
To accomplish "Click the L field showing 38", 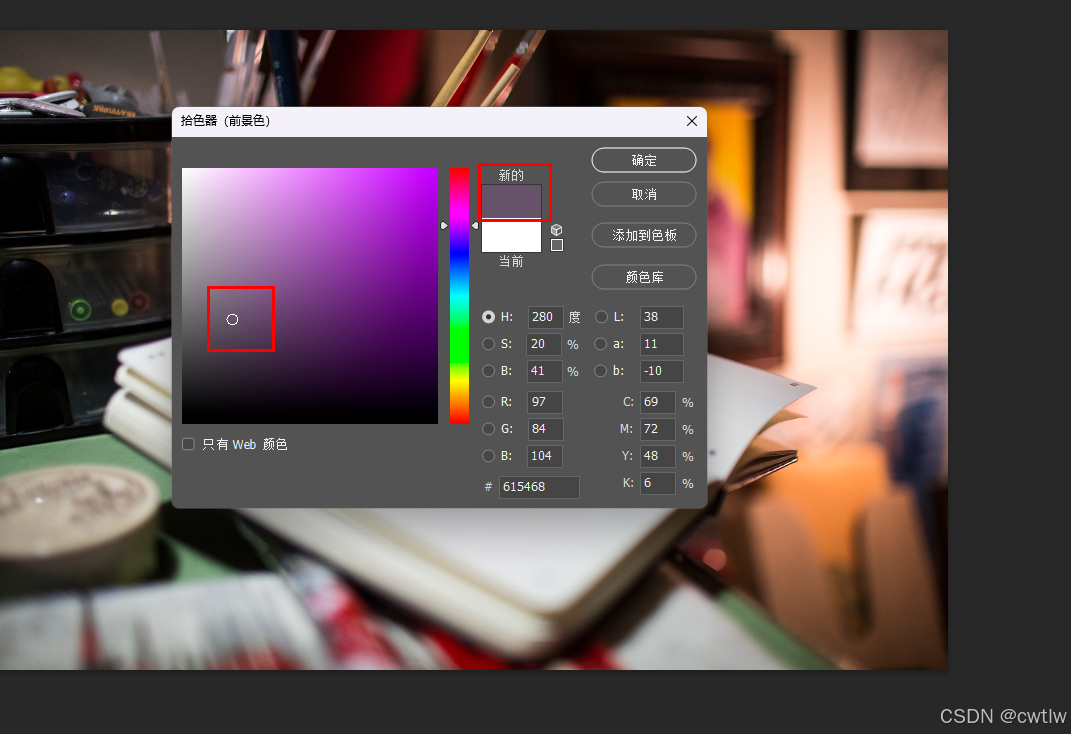I will point(661,317).
